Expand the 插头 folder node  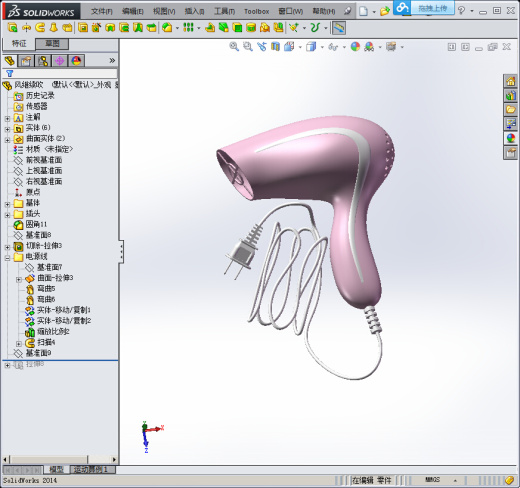[7, 215]
